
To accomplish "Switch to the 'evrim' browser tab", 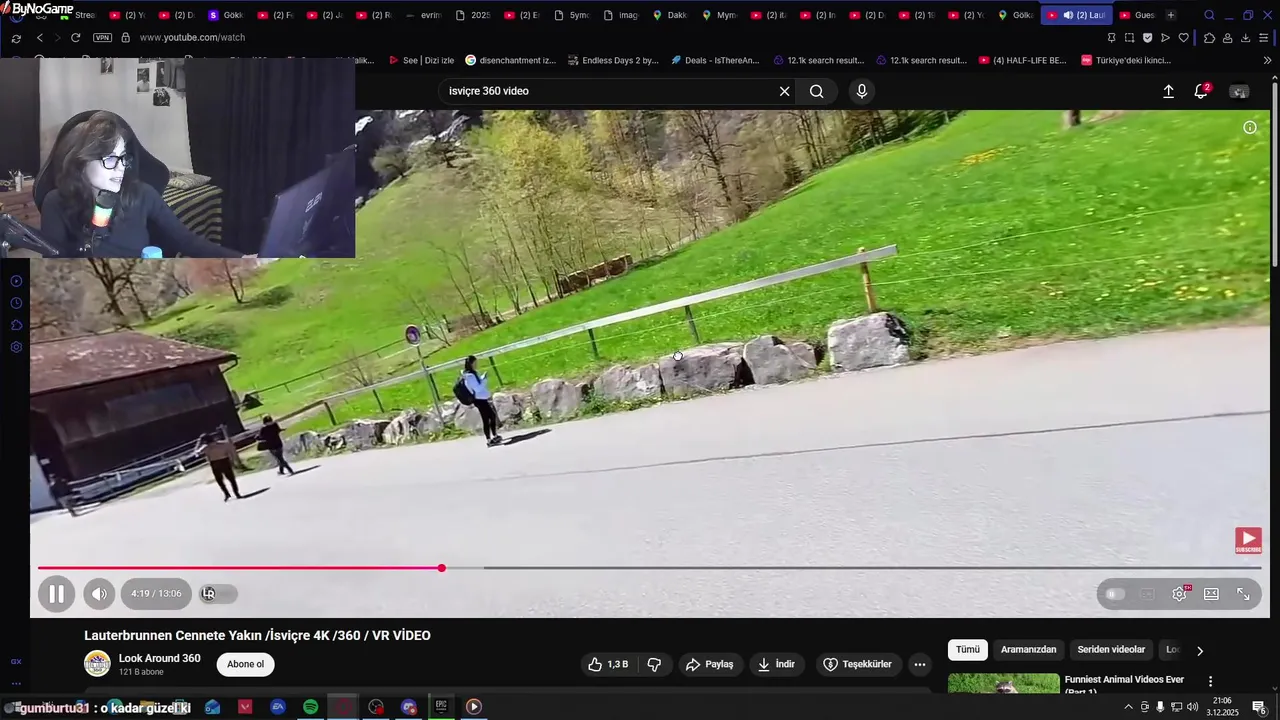I will 423,15.
